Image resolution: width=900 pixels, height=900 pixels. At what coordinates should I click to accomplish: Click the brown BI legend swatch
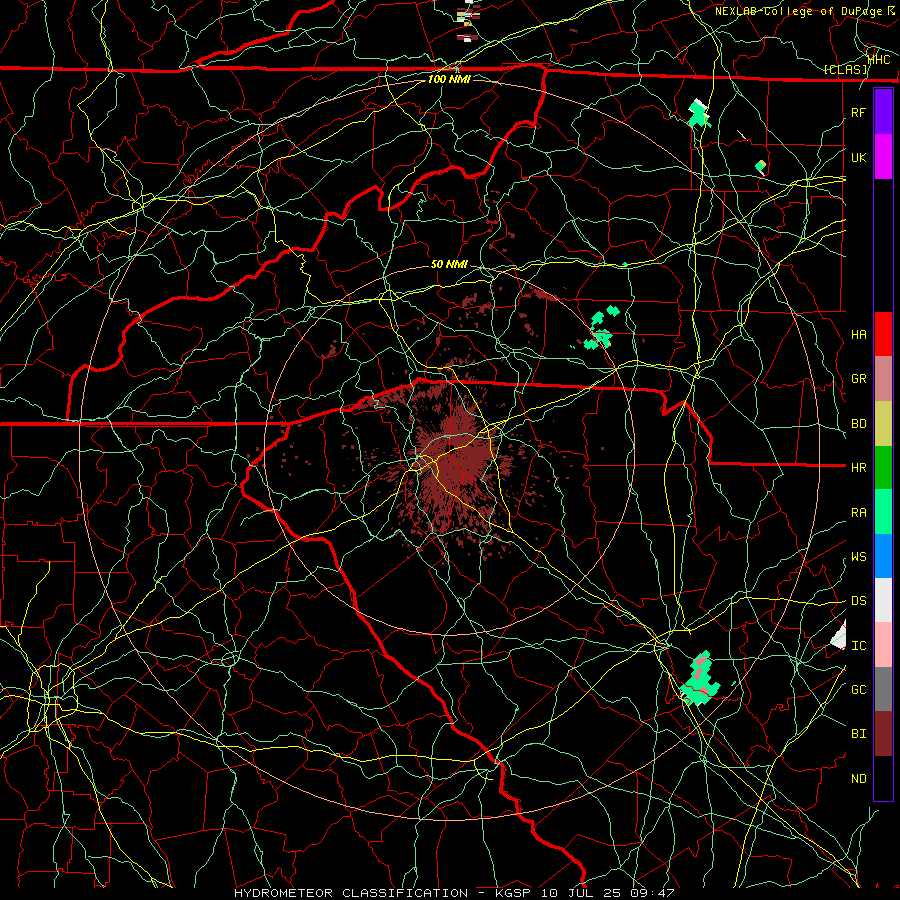(x=883, y=734)
